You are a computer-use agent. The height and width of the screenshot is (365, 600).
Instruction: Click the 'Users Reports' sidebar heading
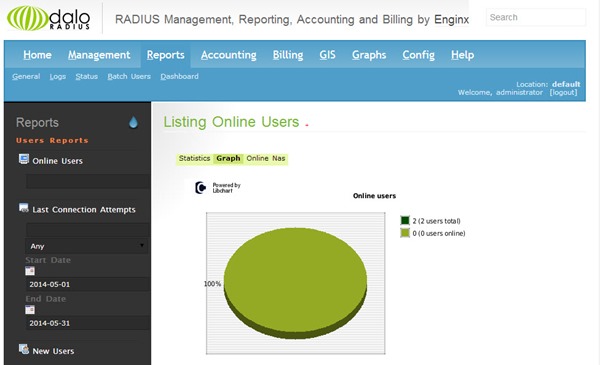point(52,140)
